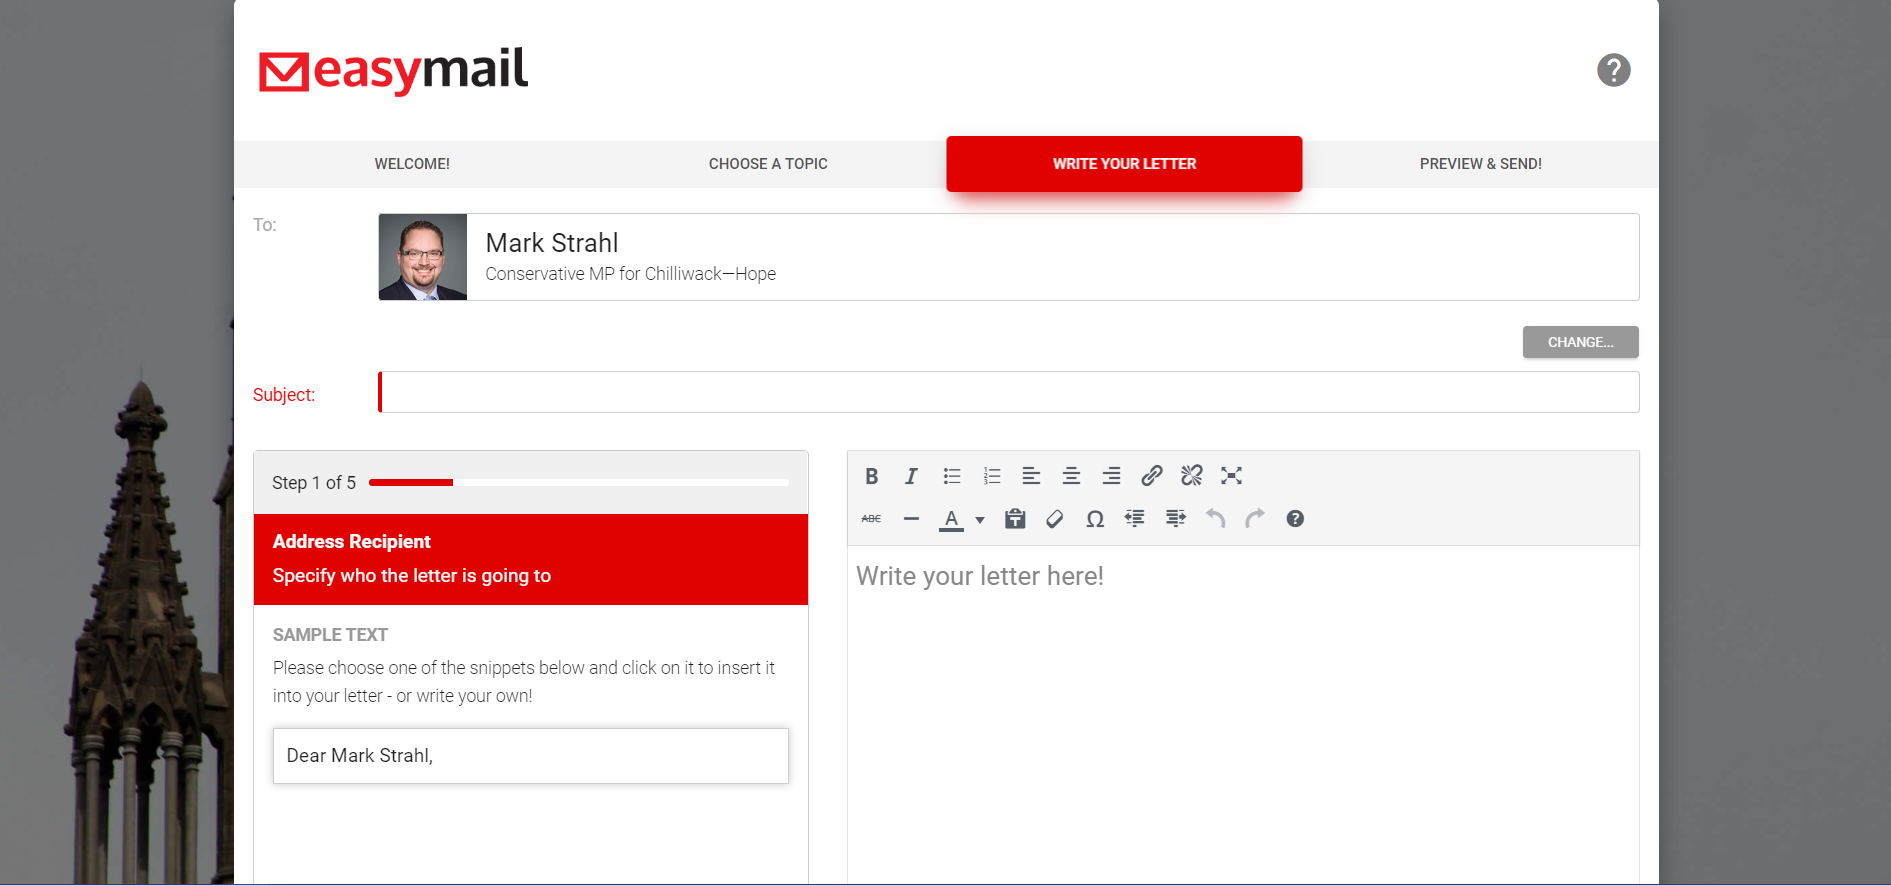Center align the letter text

pos(1071,476)
